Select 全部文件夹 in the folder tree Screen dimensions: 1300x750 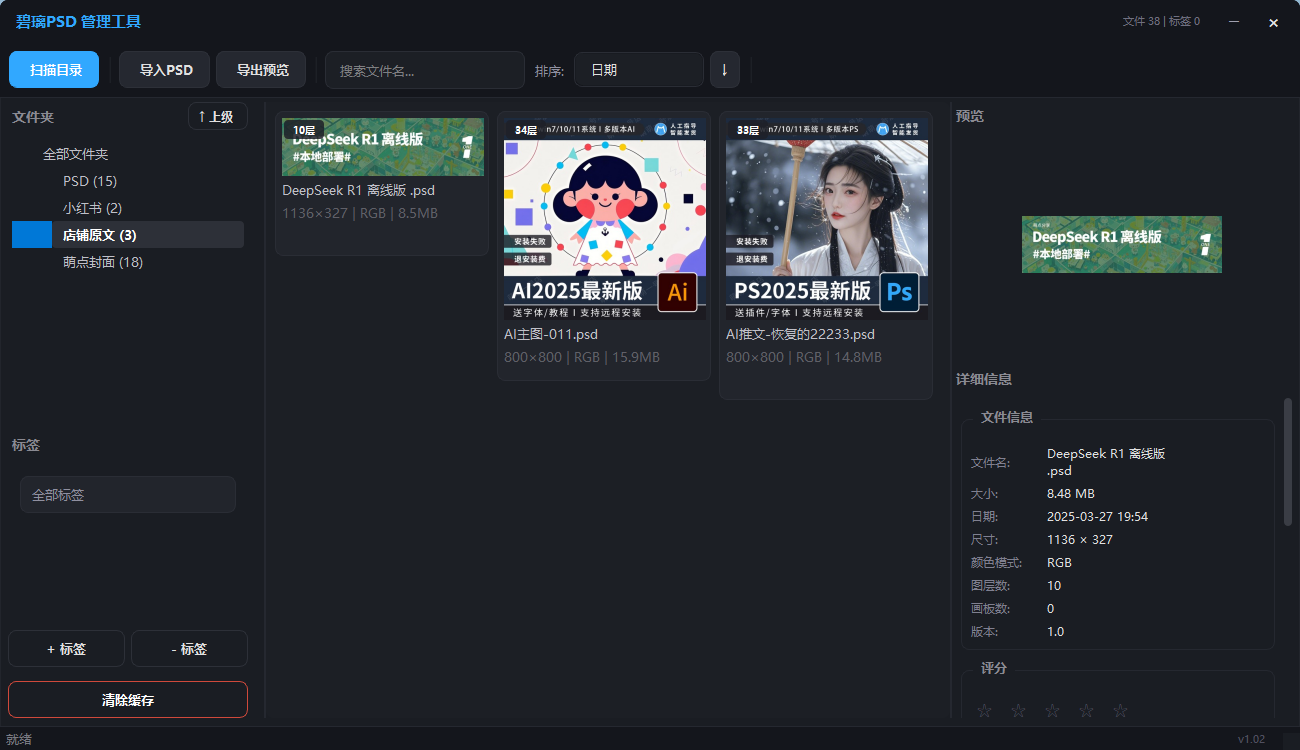[x=76, y=154]
